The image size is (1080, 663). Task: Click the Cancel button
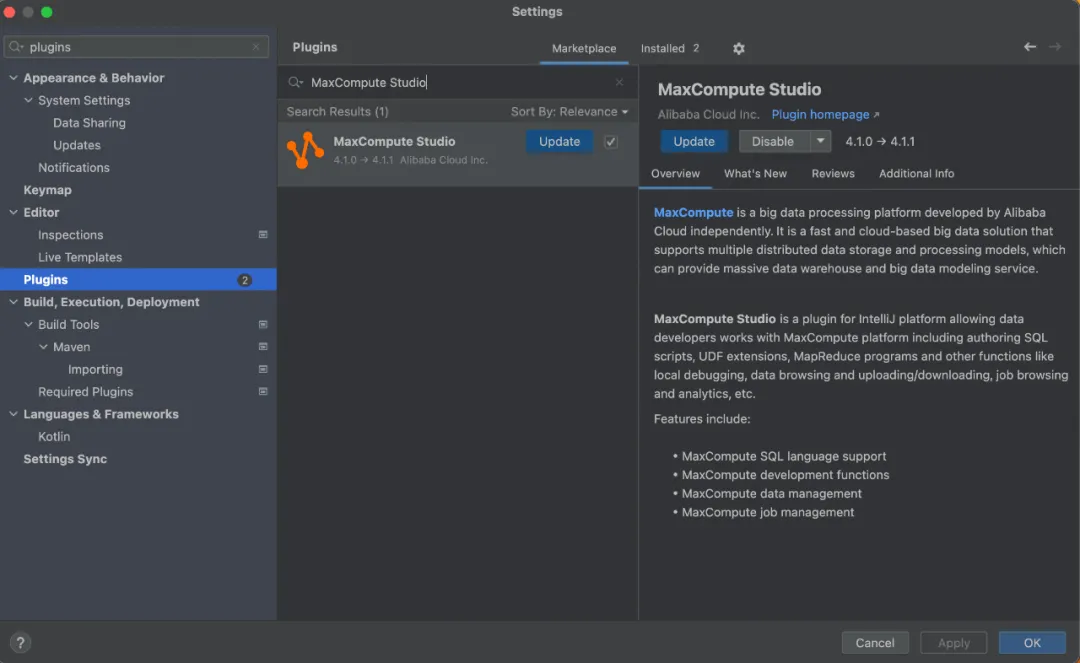875,643
